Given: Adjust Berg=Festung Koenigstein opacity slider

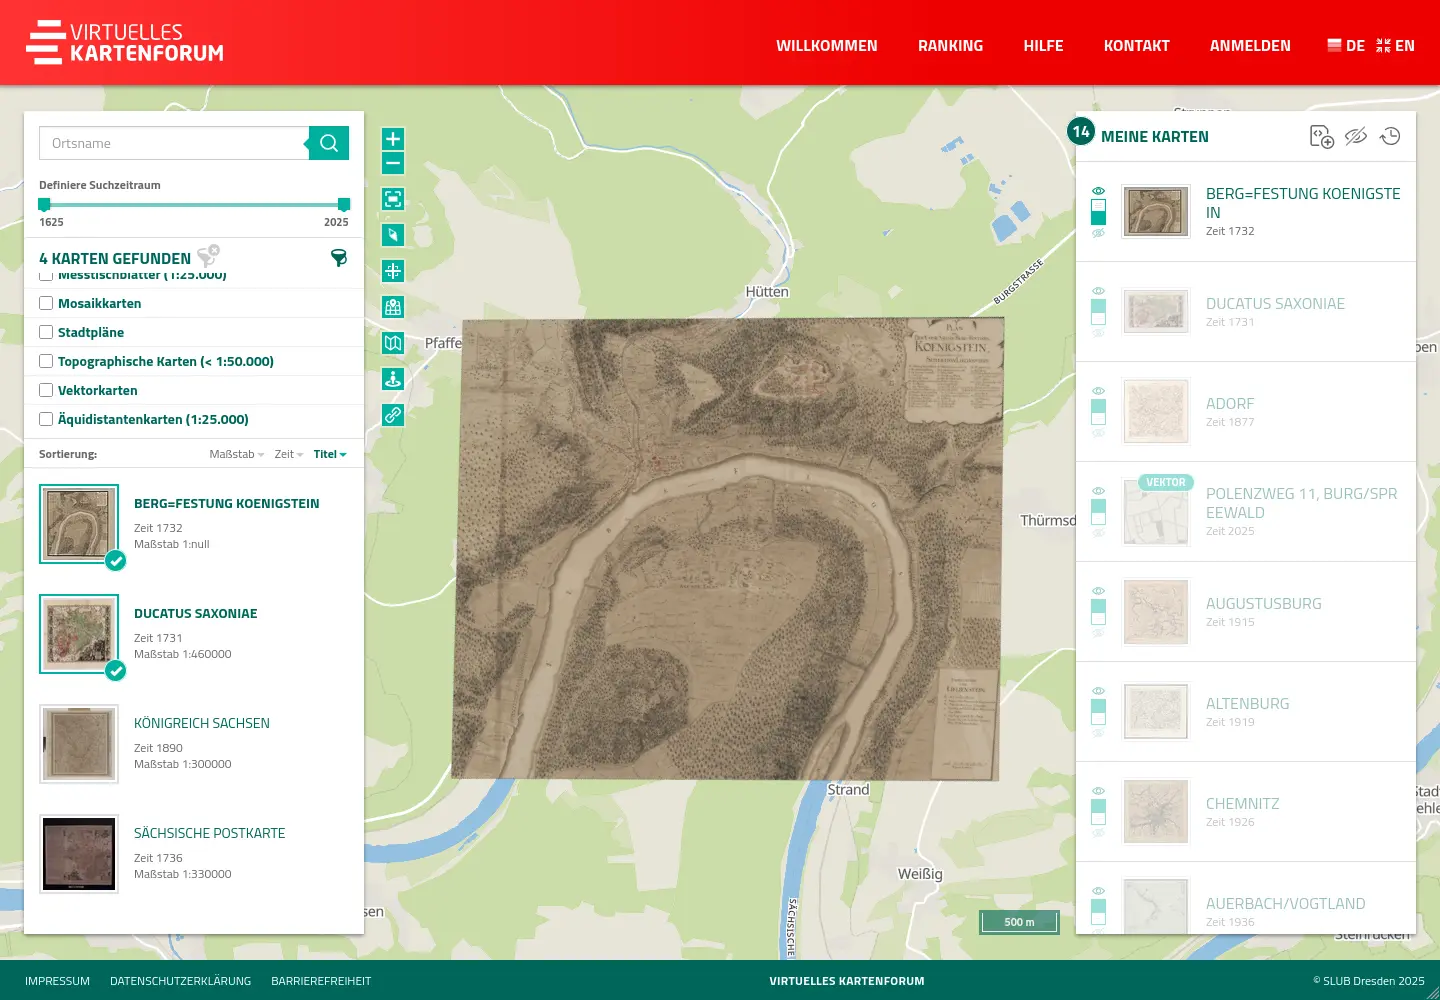Looking at the screenshot, I should click(x=1098, y=212).
